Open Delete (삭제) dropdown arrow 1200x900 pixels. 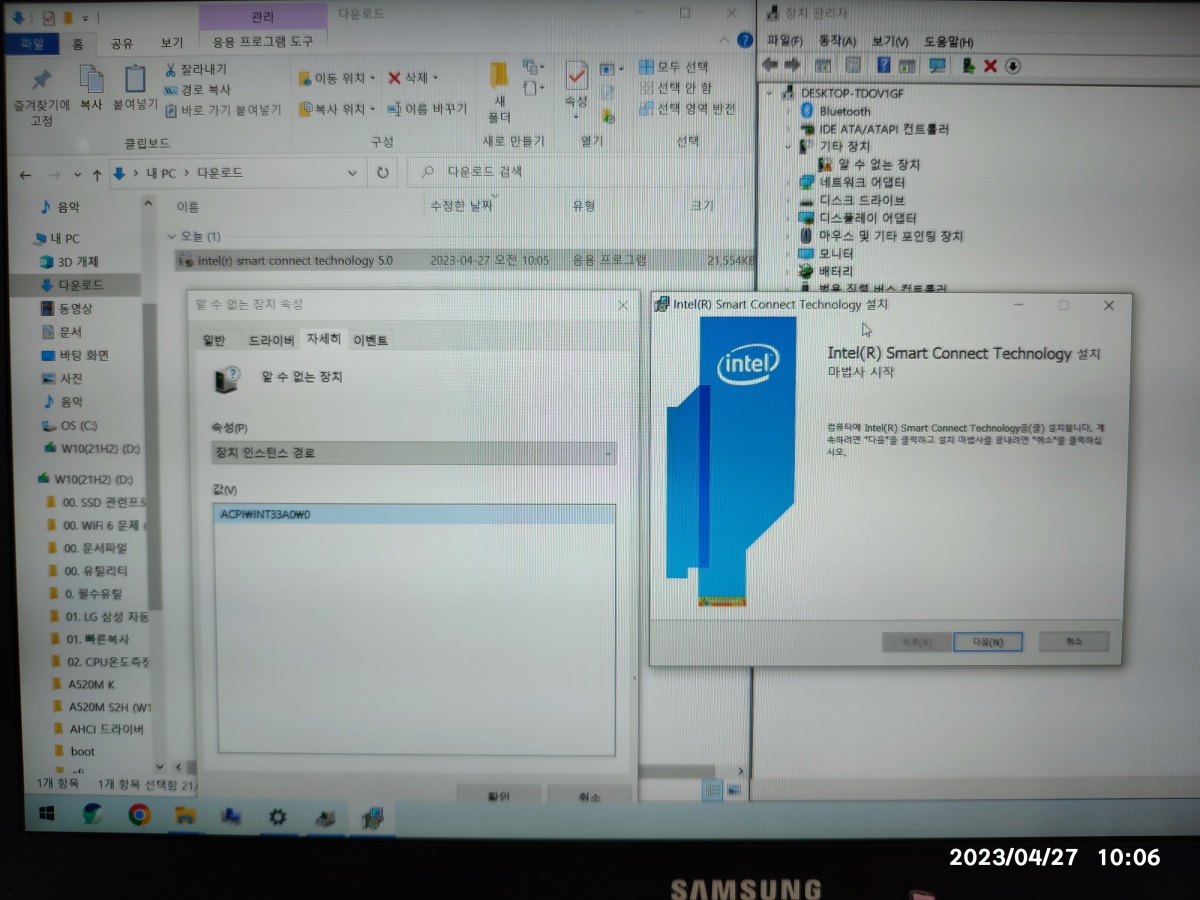click(436, 78)
